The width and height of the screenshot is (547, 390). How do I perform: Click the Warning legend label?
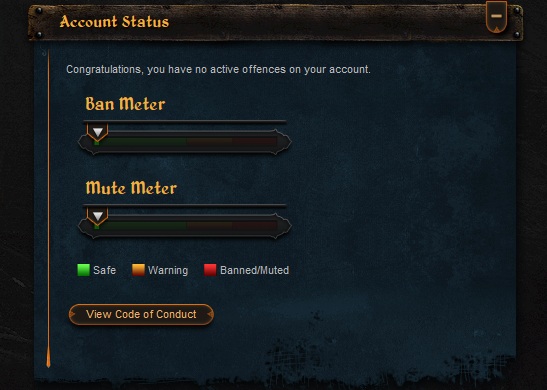click(x=168, y=270)
